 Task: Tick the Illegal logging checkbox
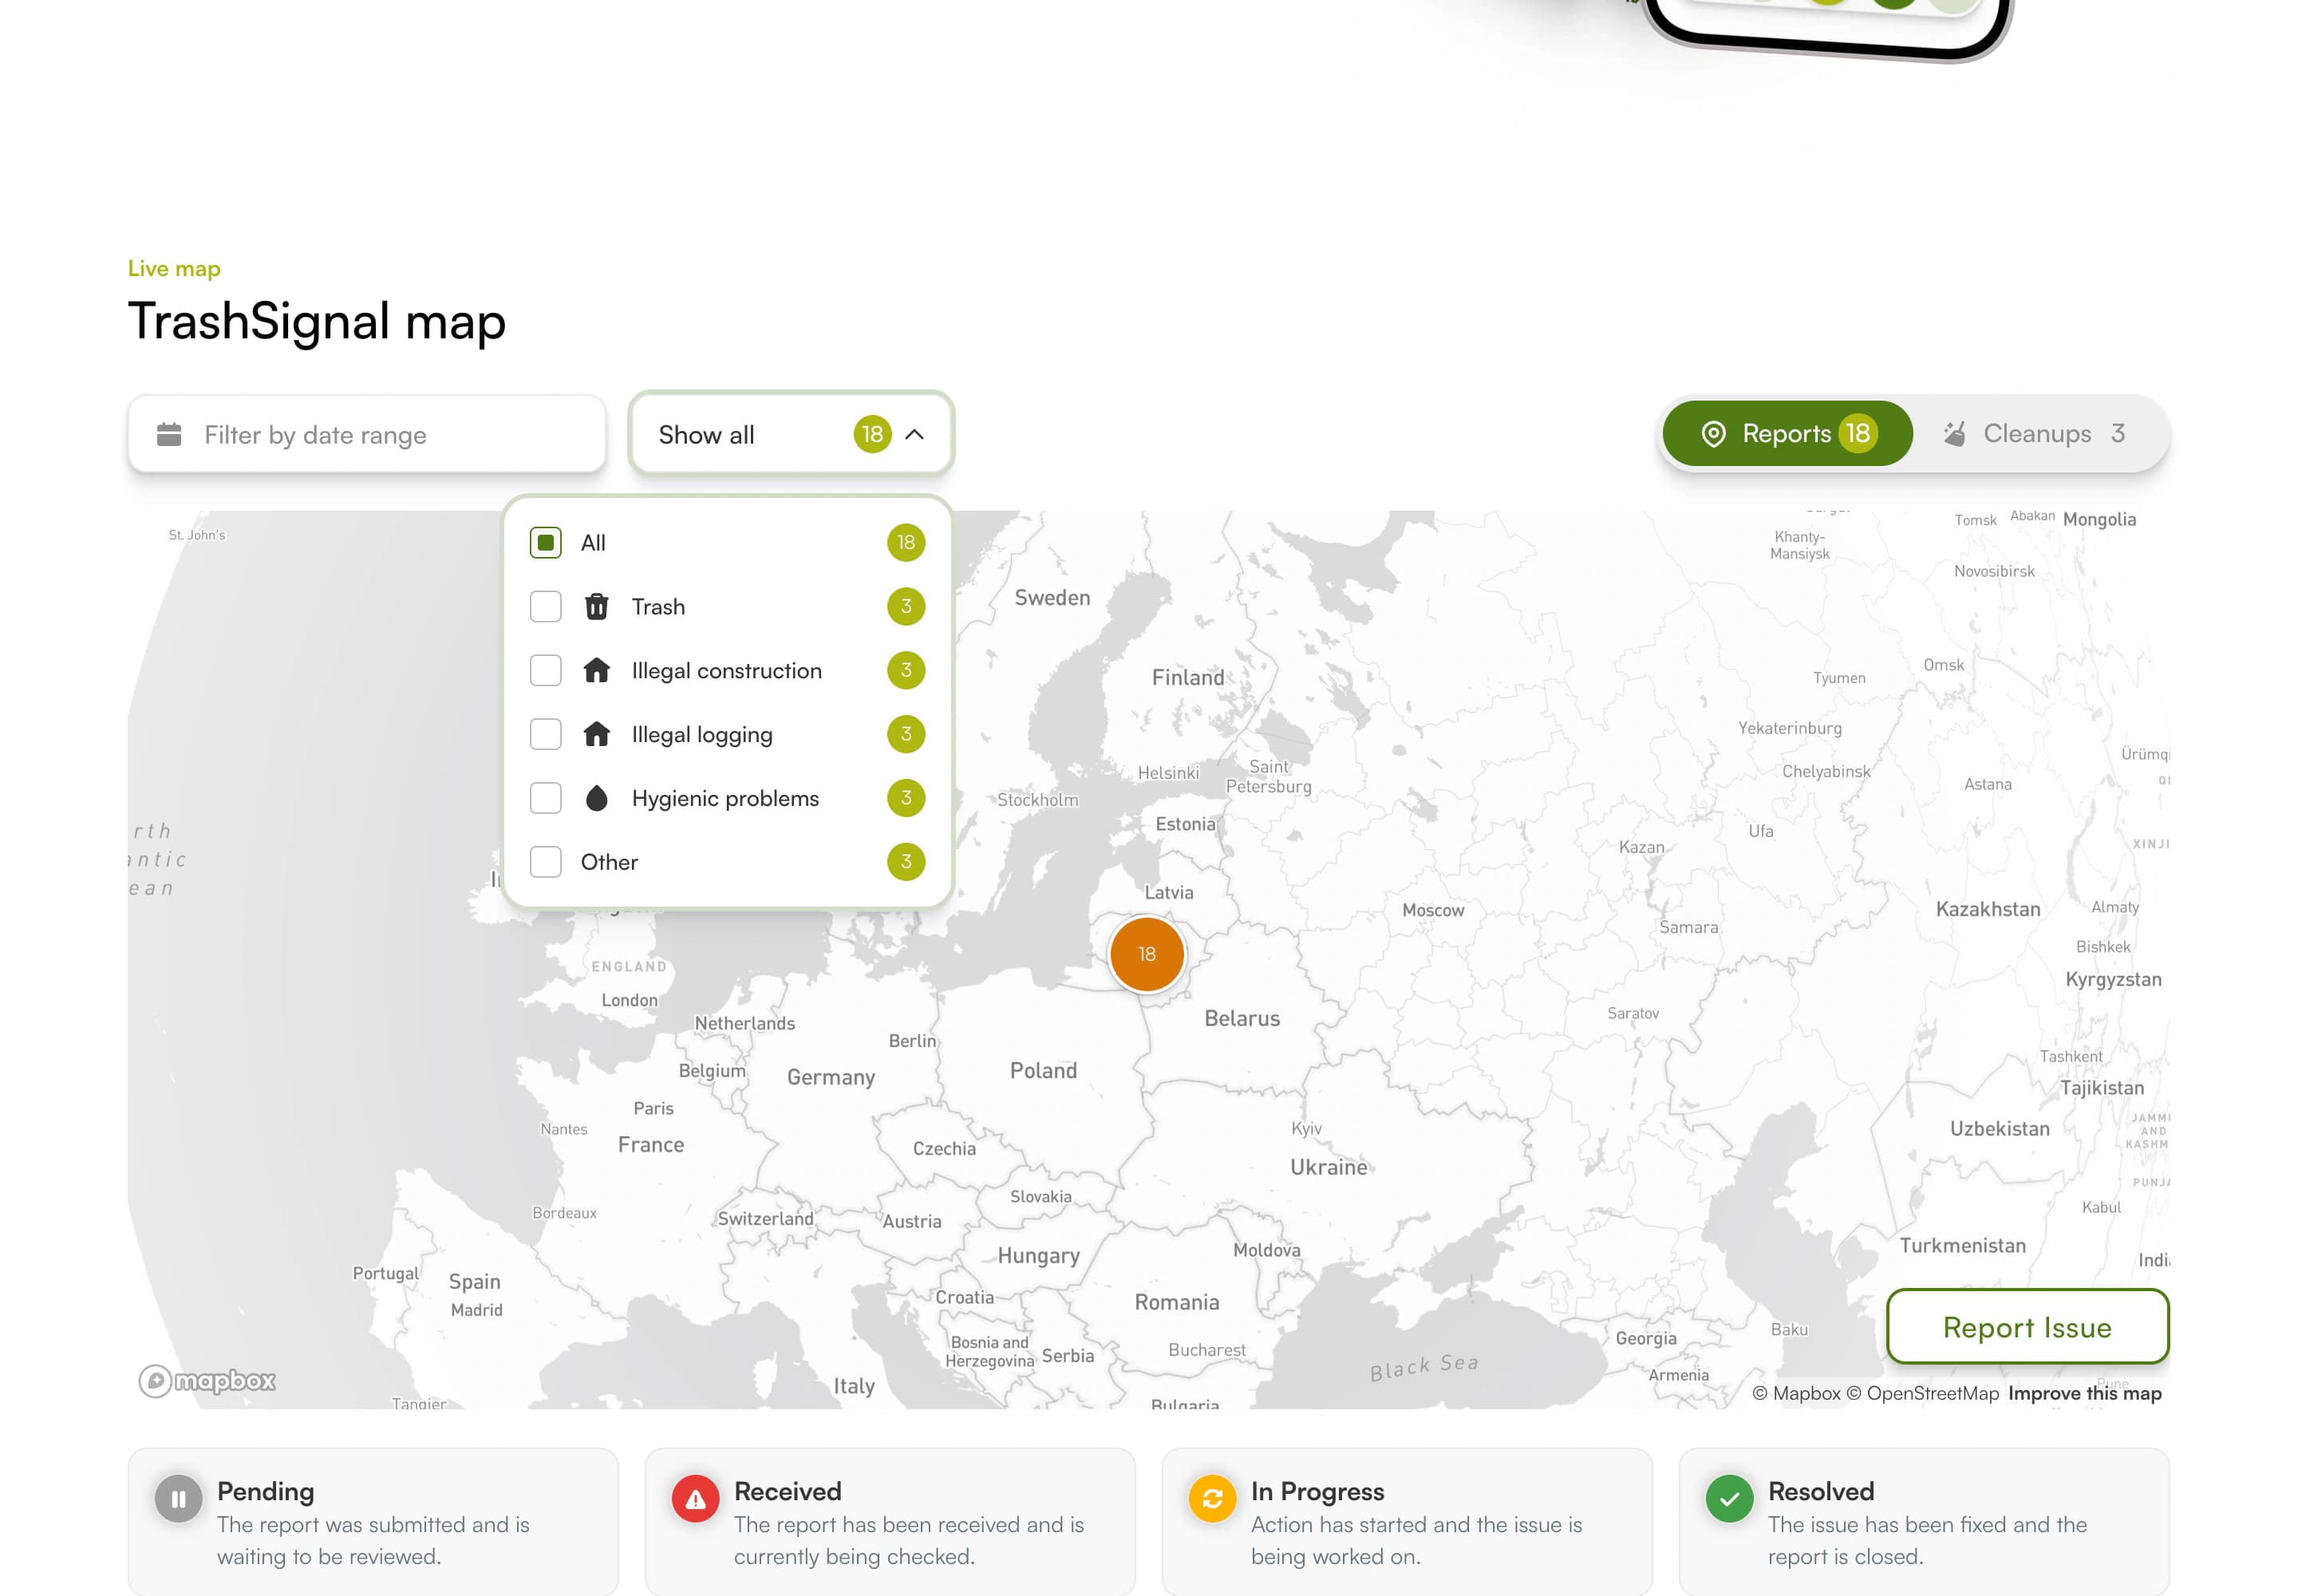pyautogui.click(x=545, y=734)
